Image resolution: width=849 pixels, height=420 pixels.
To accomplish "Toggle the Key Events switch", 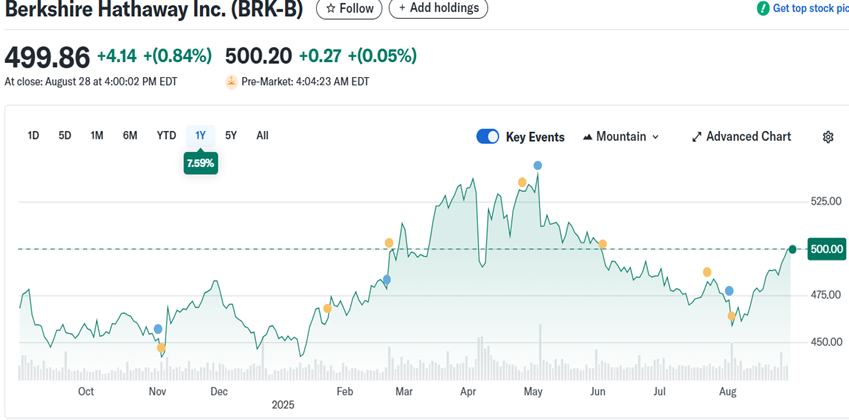I will [488, 137].
